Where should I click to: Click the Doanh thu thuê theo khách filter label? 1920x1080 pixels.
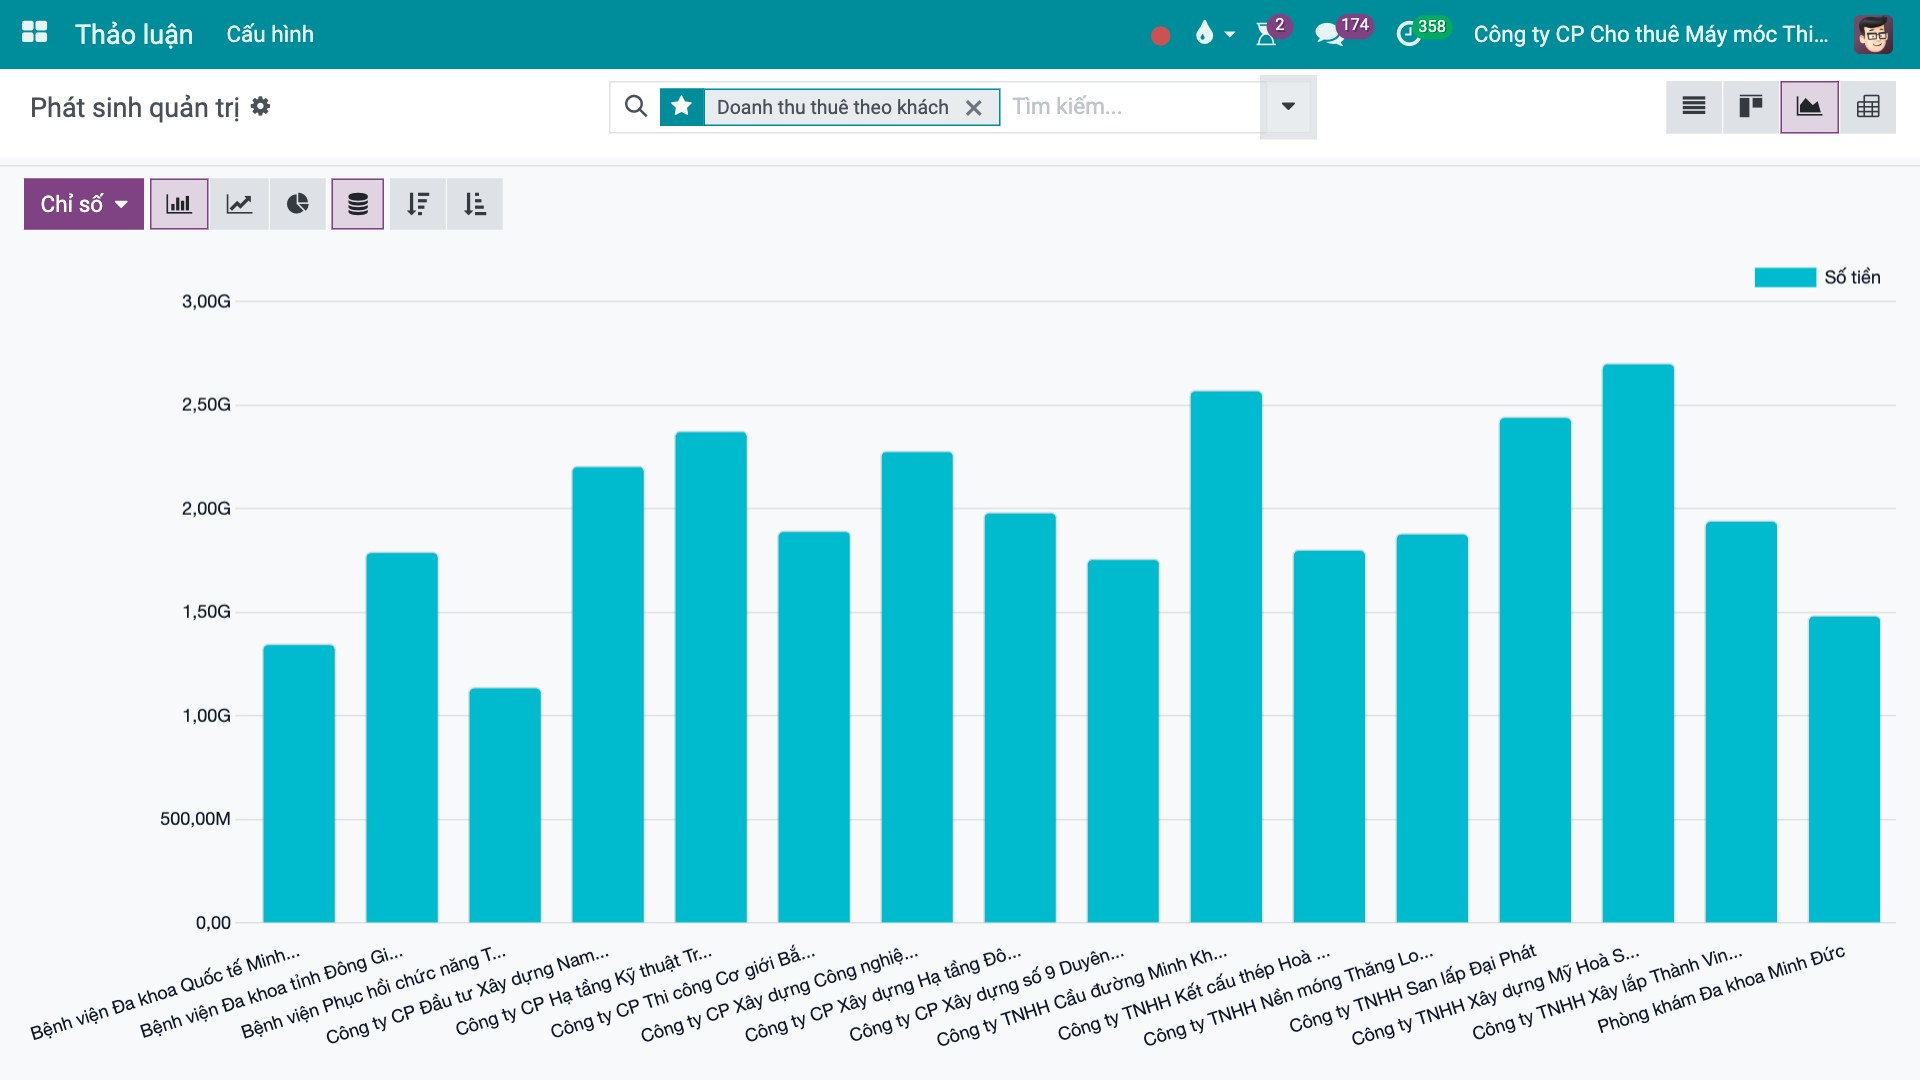point(832,107)
